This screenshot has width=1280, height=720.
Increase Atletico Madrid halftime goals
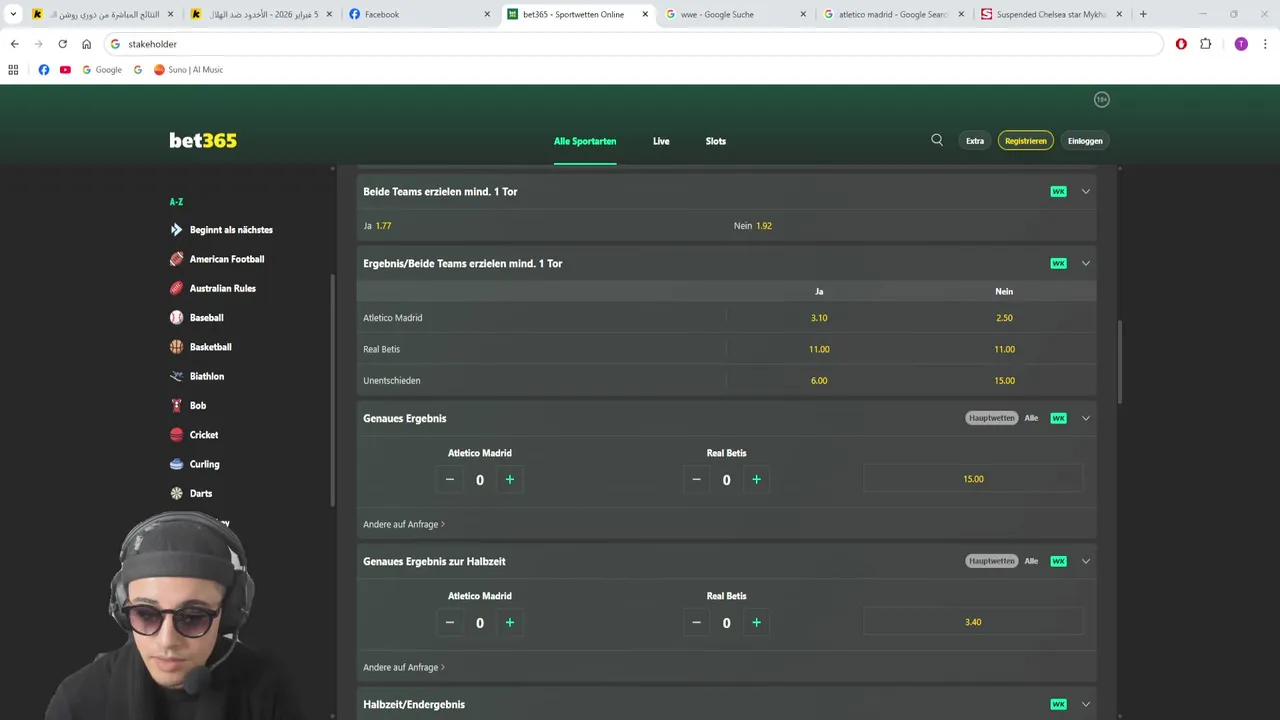(510, 623)
